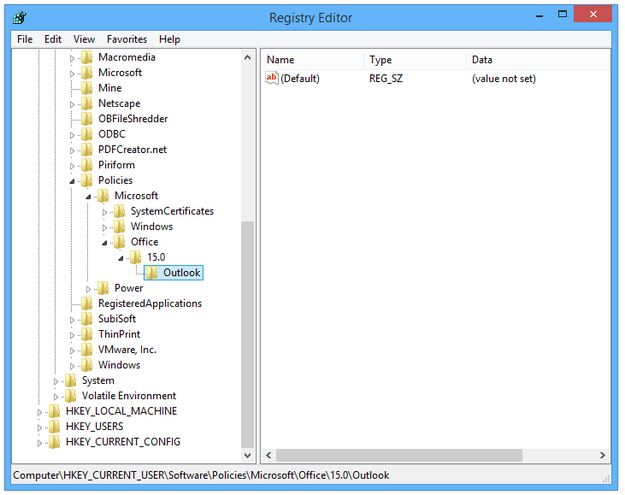Click the ODBC folder icon
The width and height of the screenshot is (625, 495).
coord(86,134)
